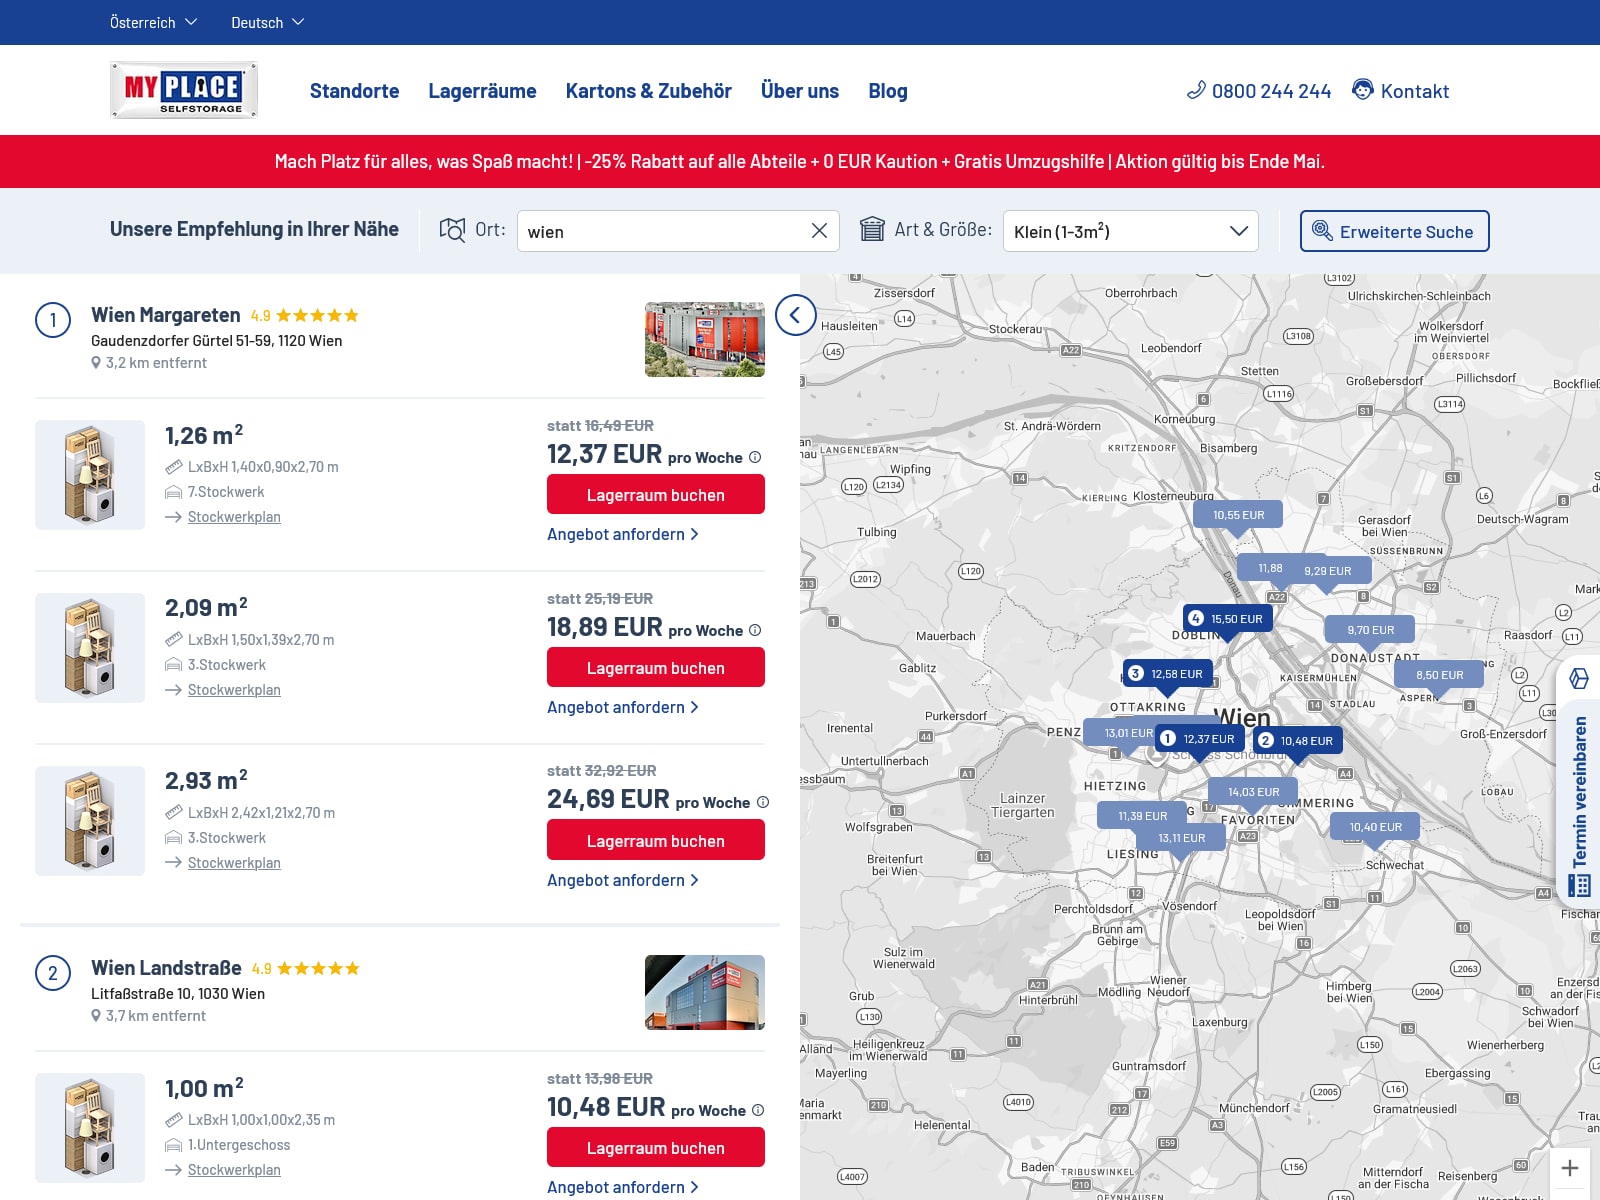Select map marker 2 with 10,48 EUR

1297,741
